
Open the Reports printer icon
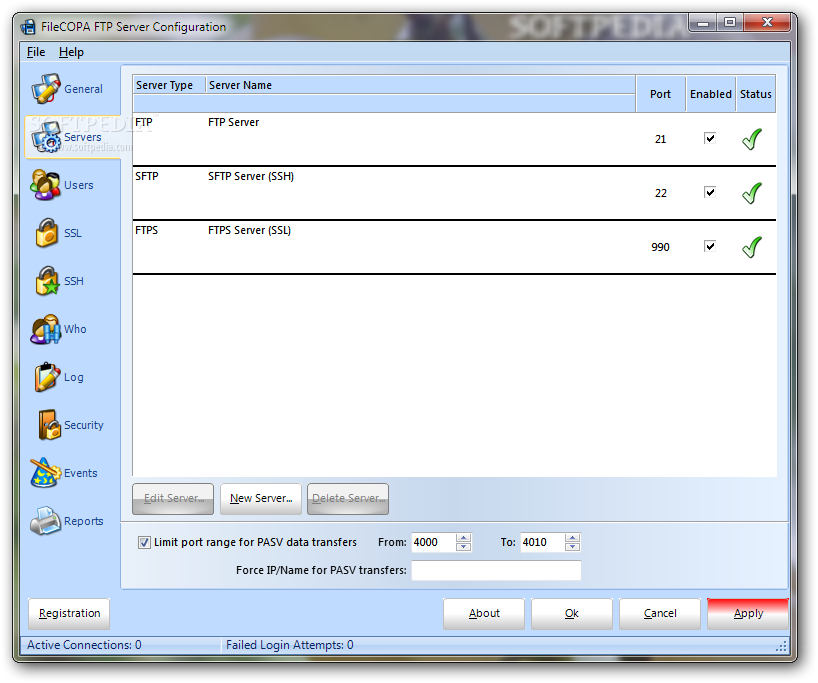45,521
